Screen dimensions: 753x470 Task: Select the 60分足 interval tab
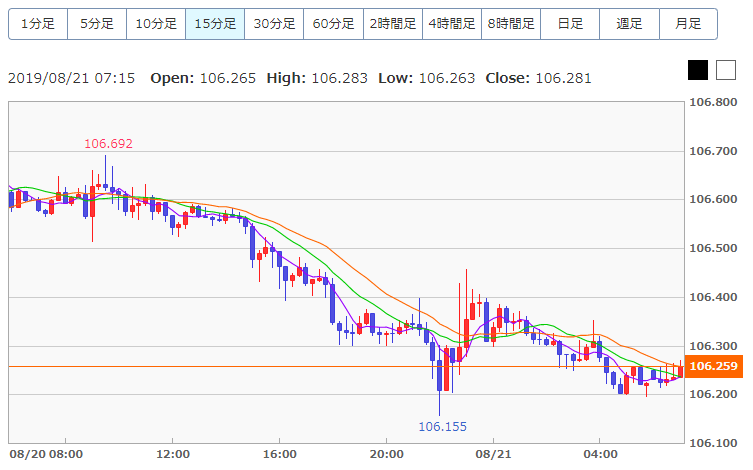(333, 24)
